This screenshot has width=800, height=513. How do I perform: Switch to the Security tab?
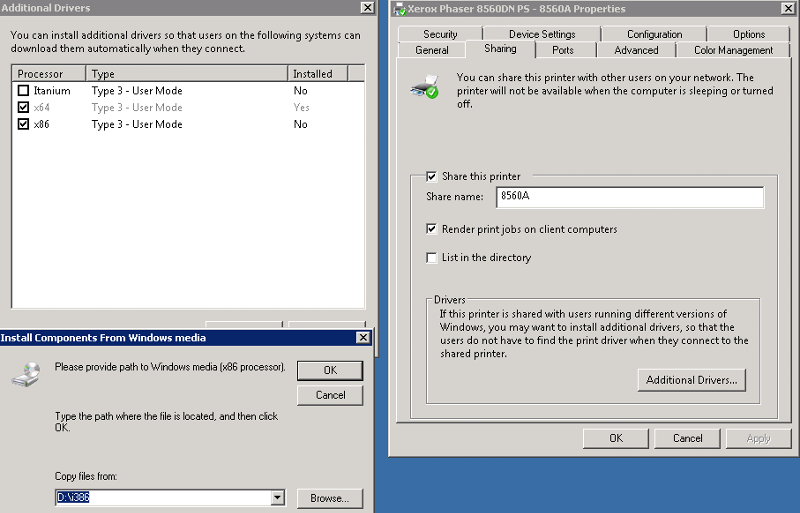click(x=440, y=34)
